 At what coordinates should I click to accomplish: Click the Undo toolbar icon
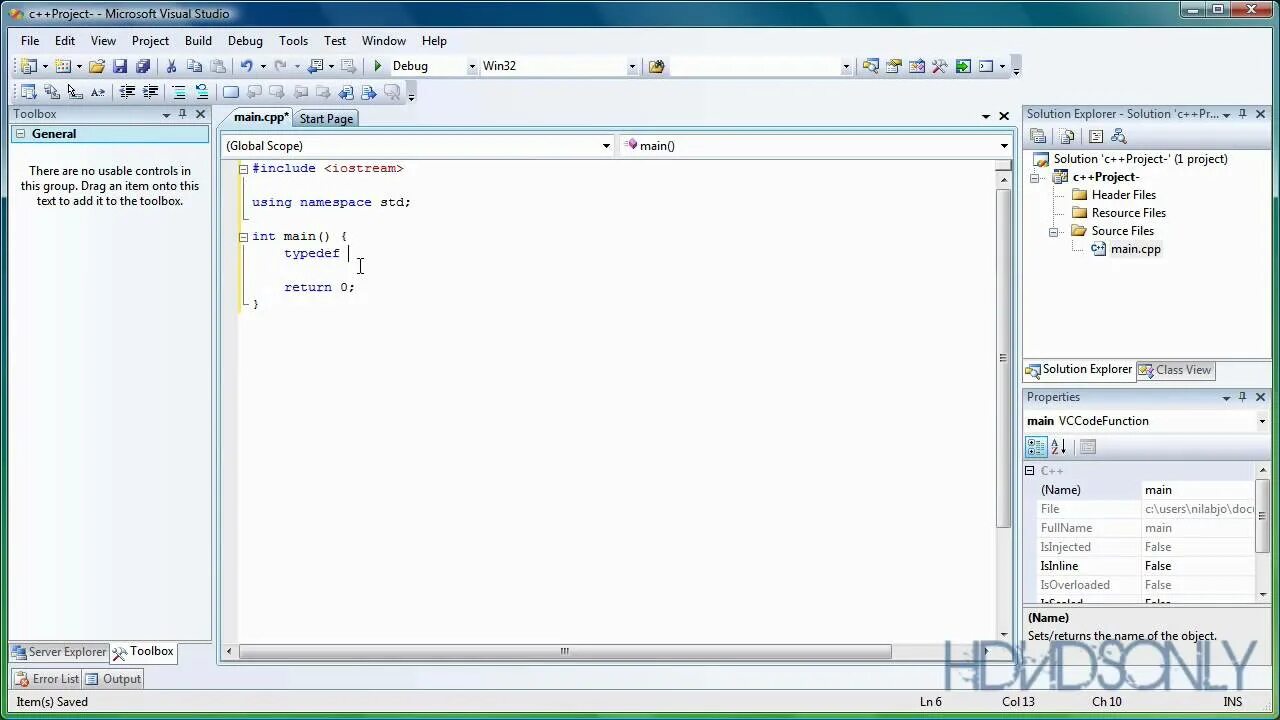pyautogui.click(x=249, y=66)
